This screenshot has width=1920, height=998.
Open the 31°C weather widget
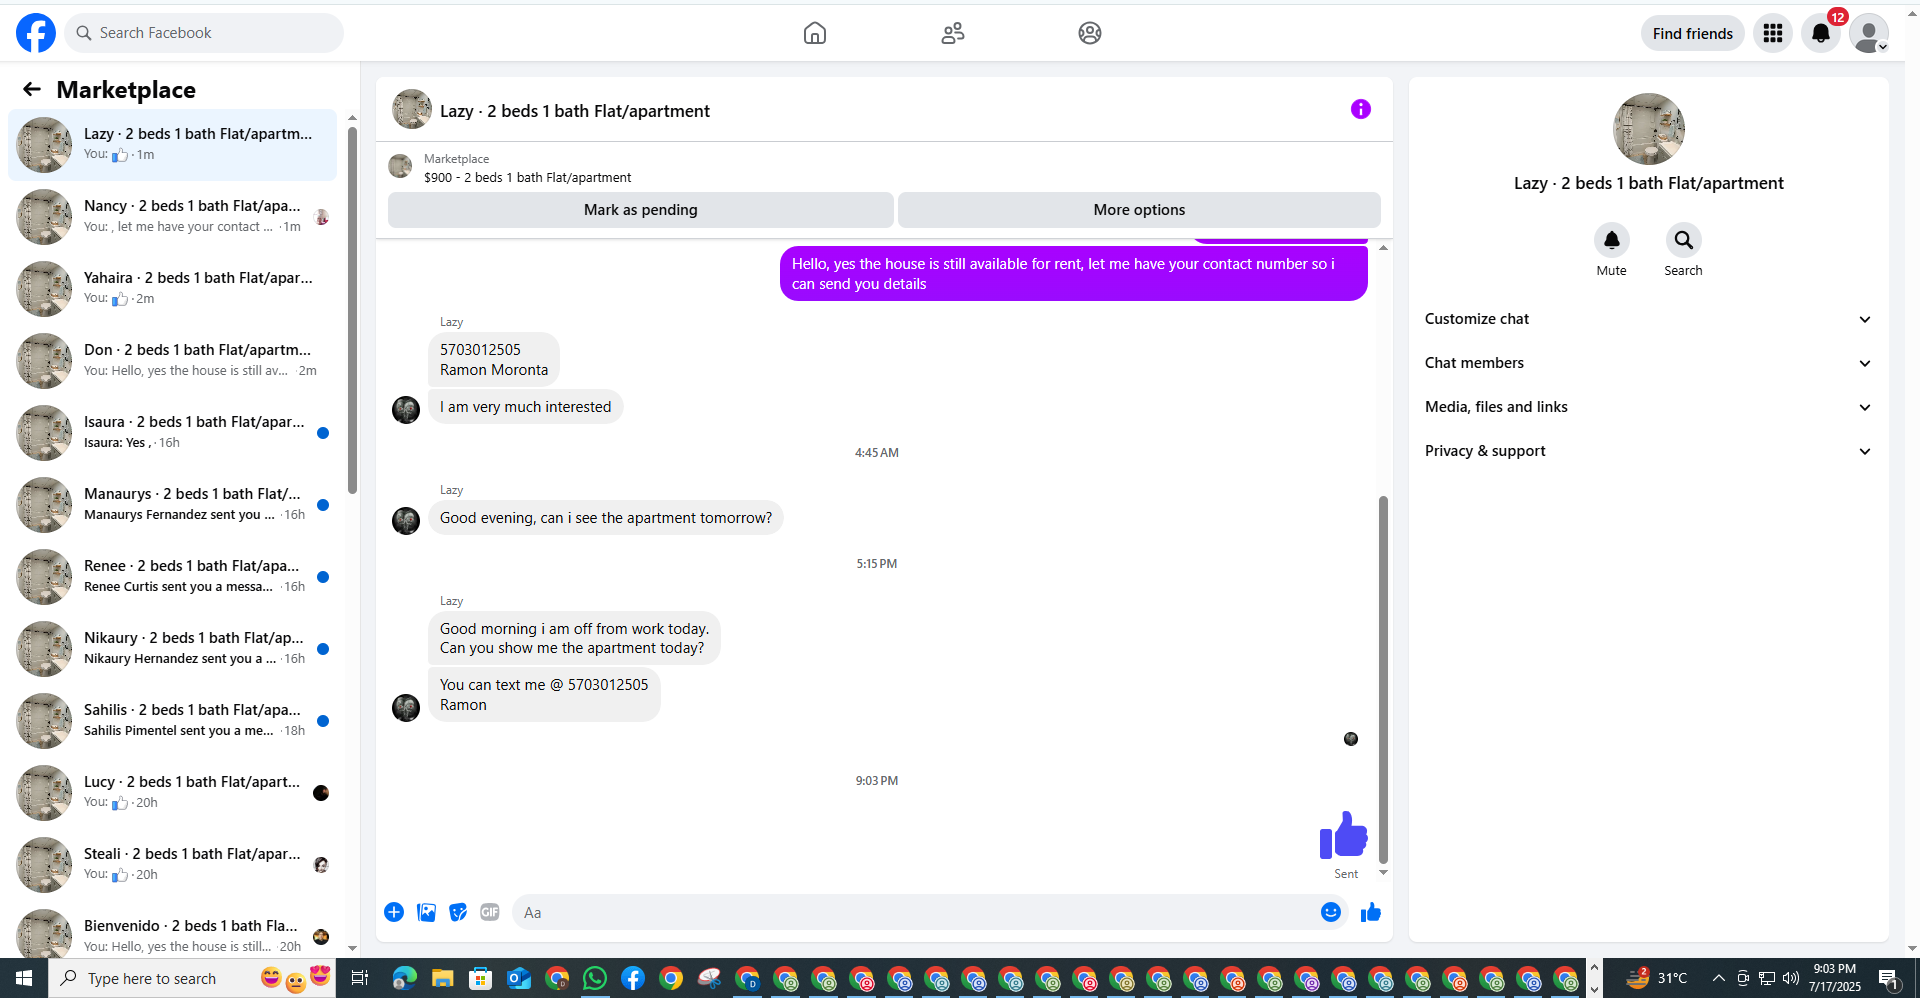pos(1657,978)
